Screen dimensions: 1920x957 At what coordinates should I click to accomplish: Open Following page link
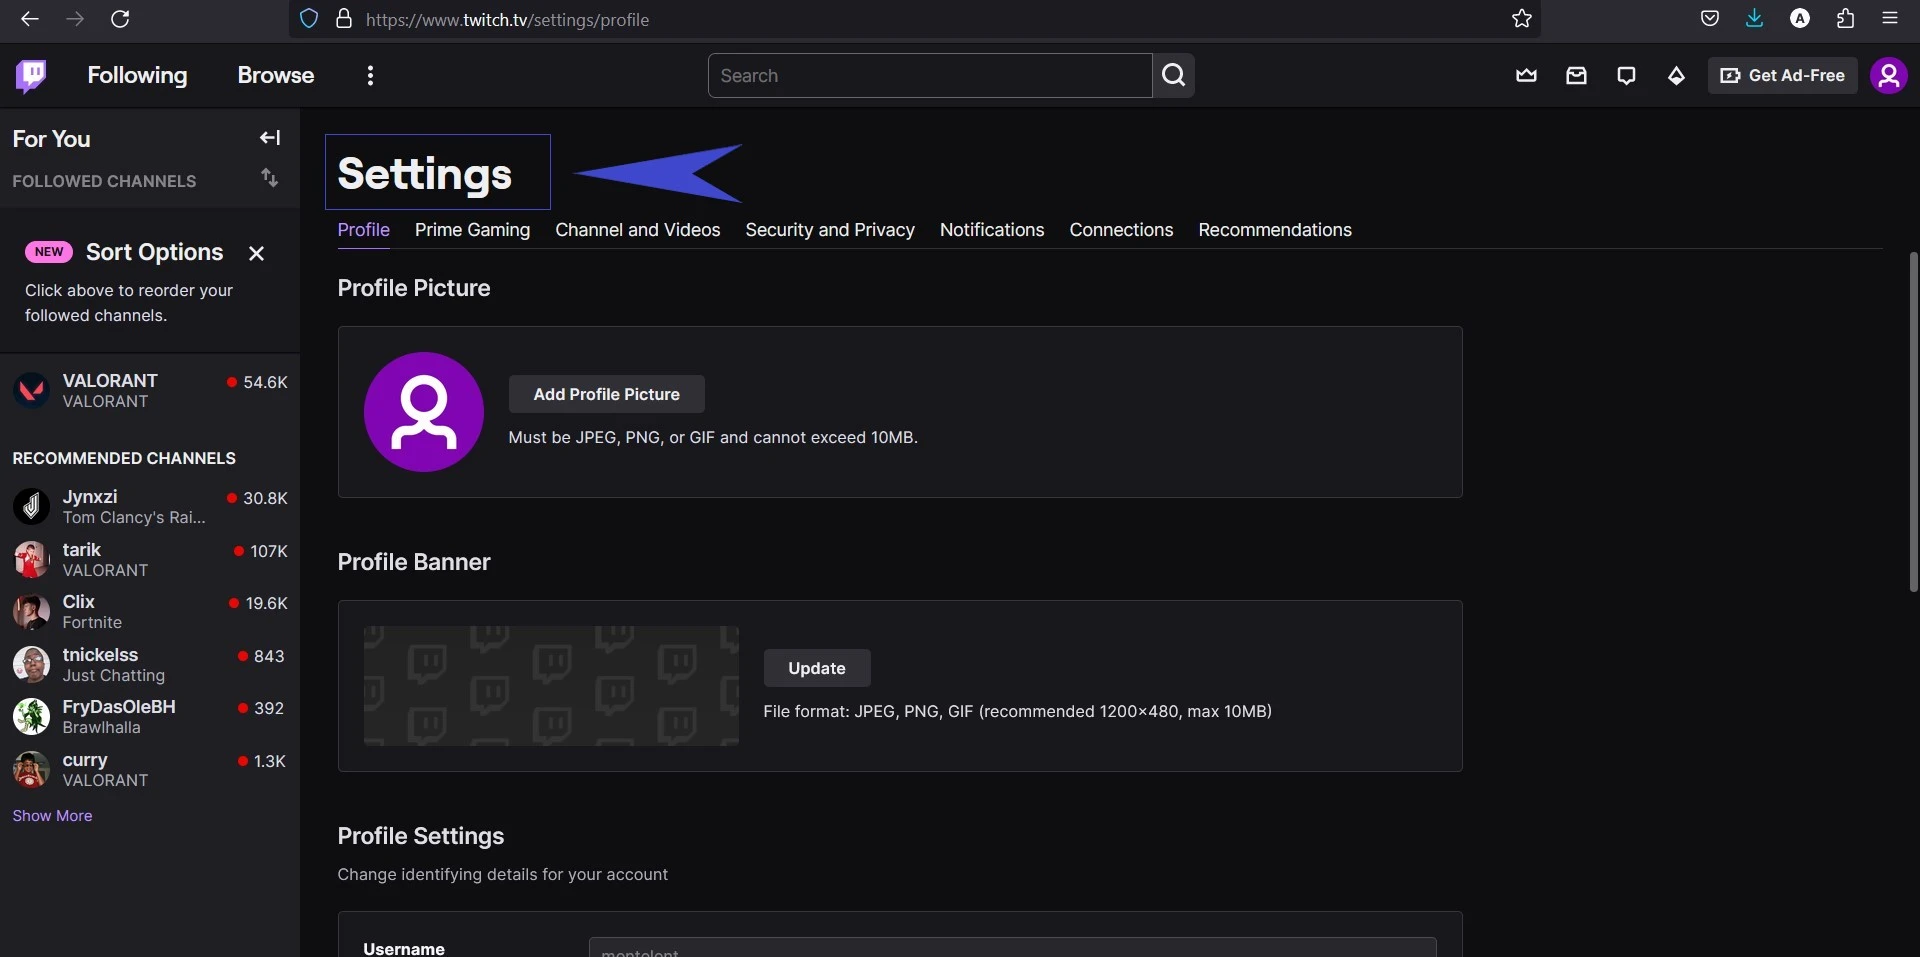pyautogui.click(x=137, y=75)
